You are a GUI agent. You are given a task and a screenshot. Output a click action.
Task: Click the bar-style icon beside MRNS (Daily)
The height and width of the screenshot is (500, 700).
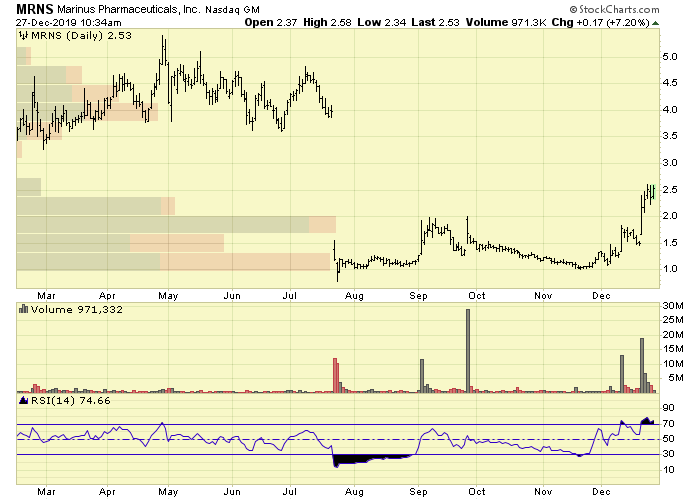pyautogui.click(x=24, y=36)
